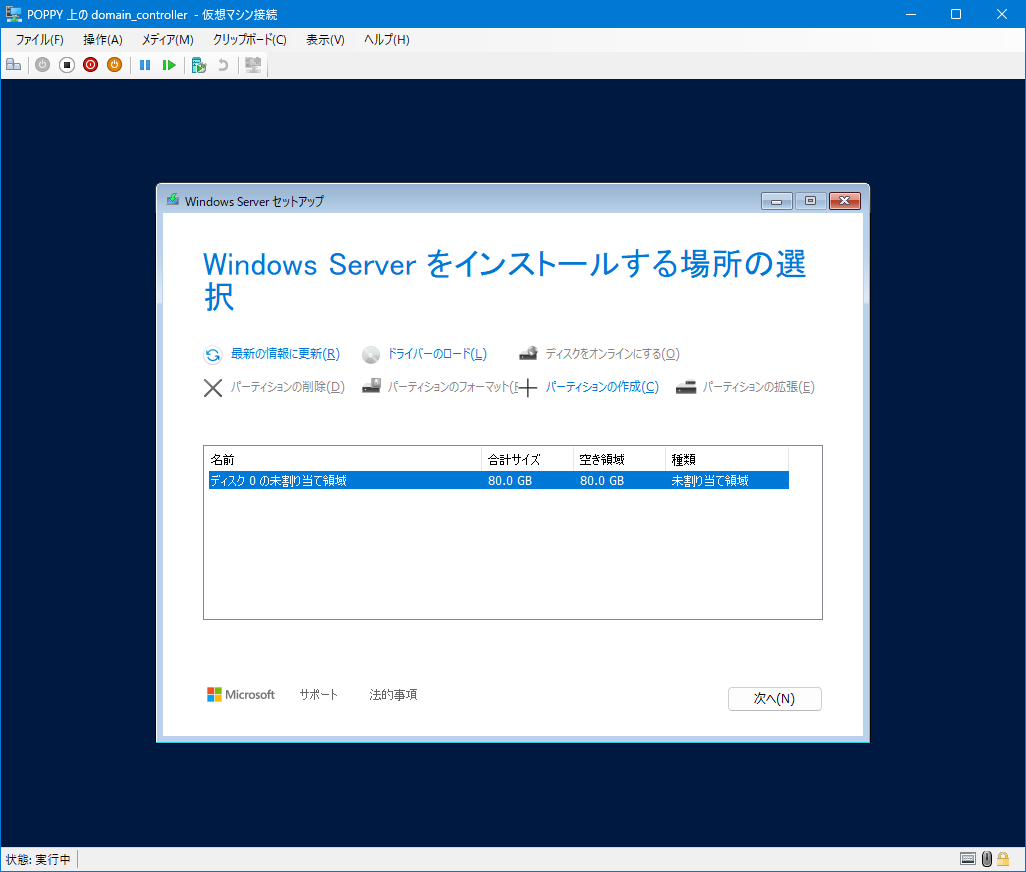Viewport: 1026px width, 872px height.
Task: Click the format partition drive icon
Action: click(x=371, y=386)
